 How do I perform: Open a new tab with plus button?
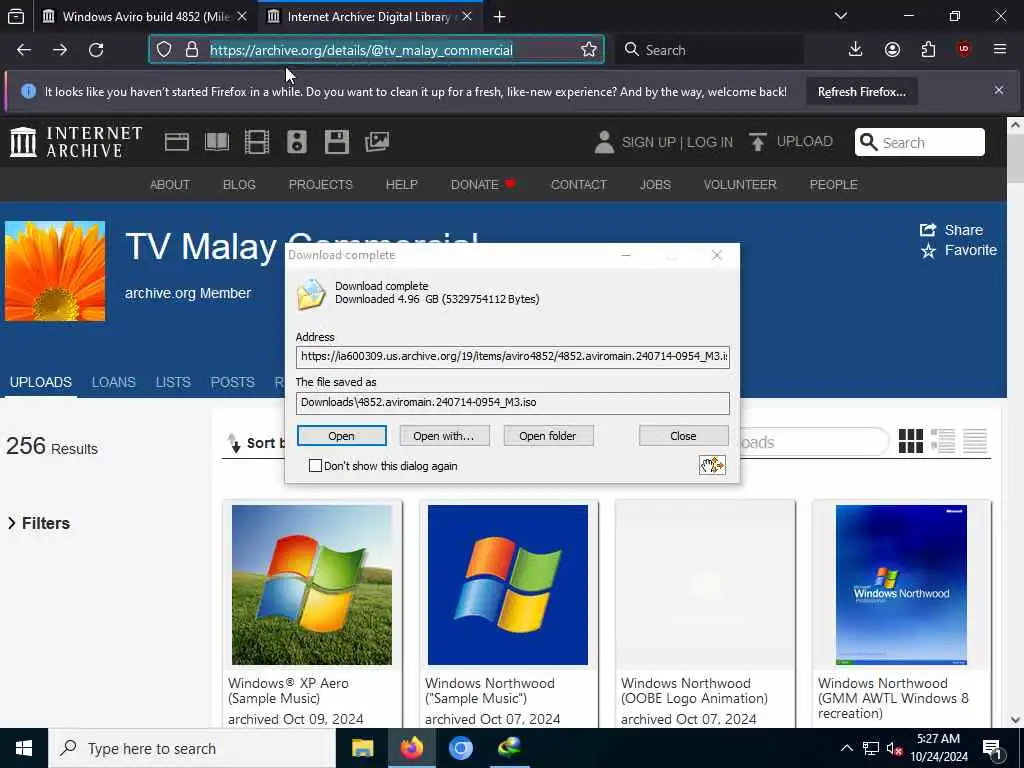pos(500,17)
